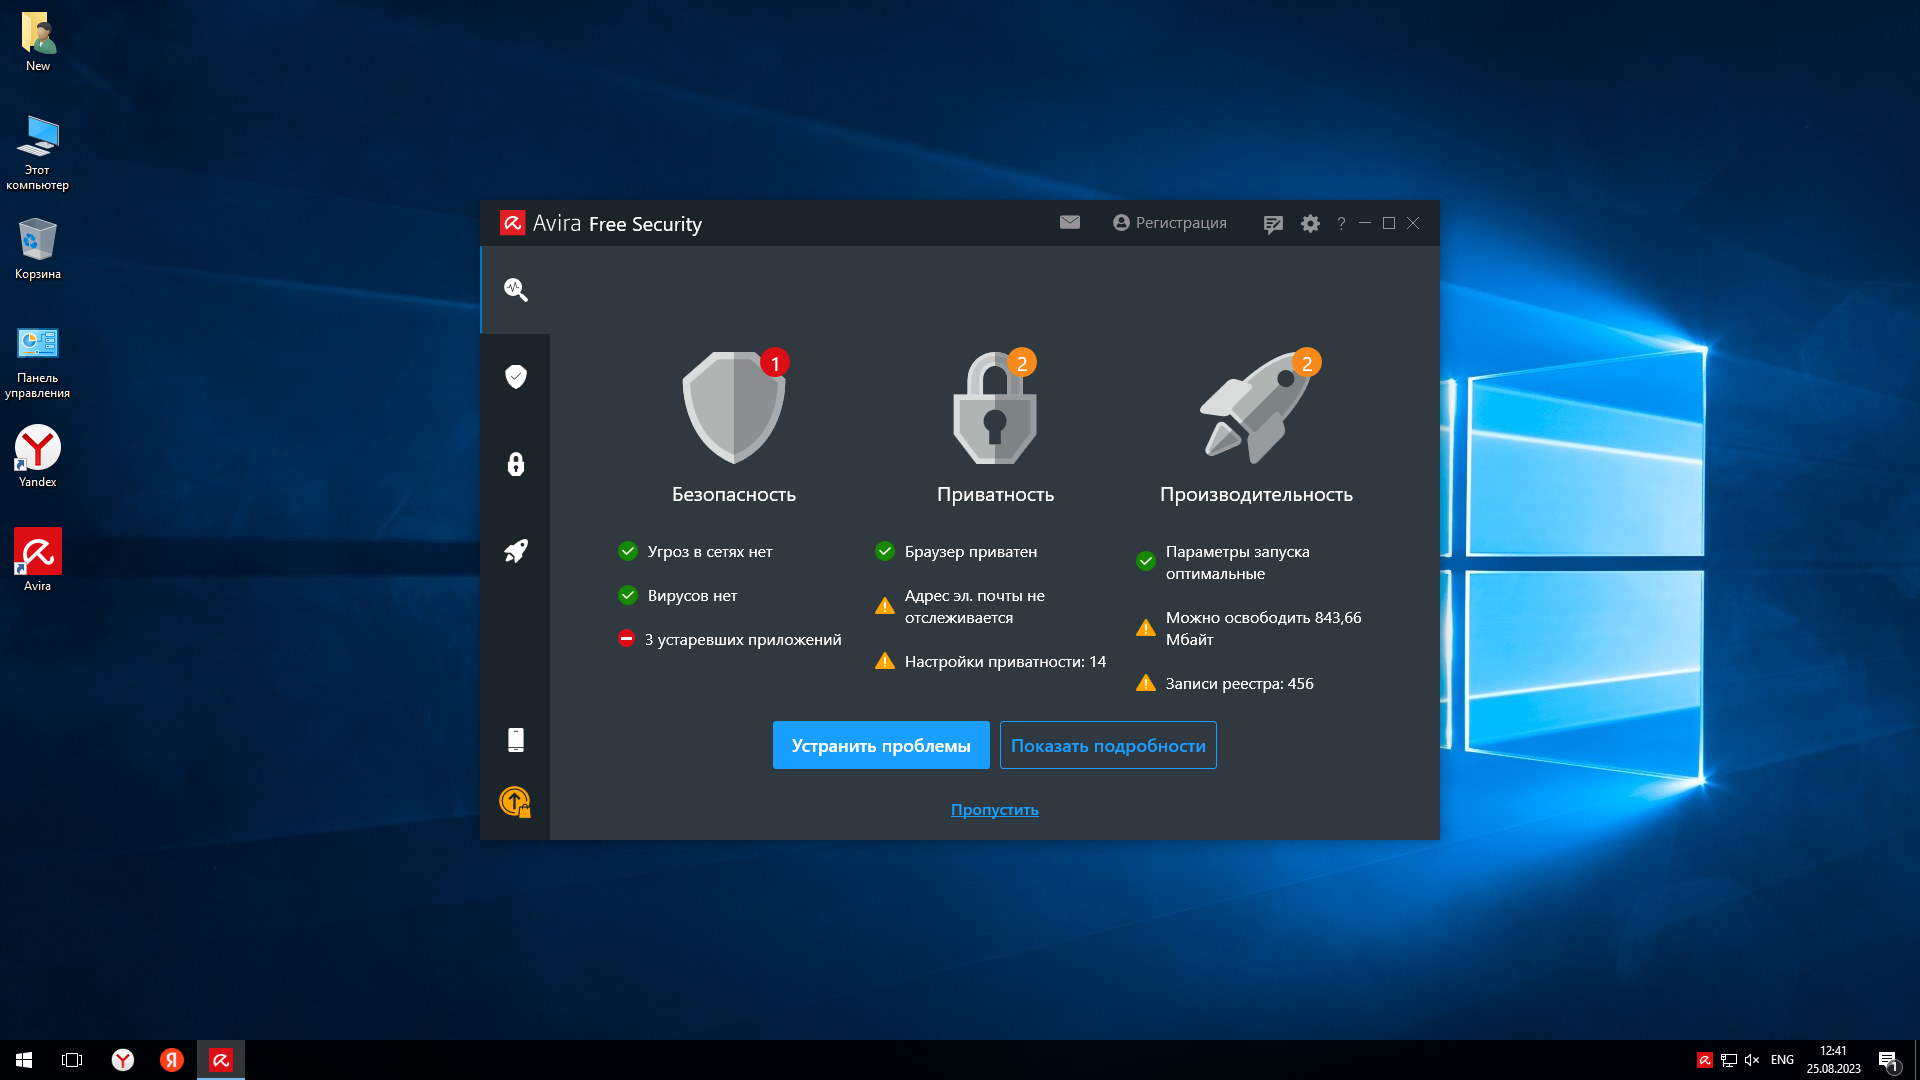Open Avira settings gear icon

1310,224
